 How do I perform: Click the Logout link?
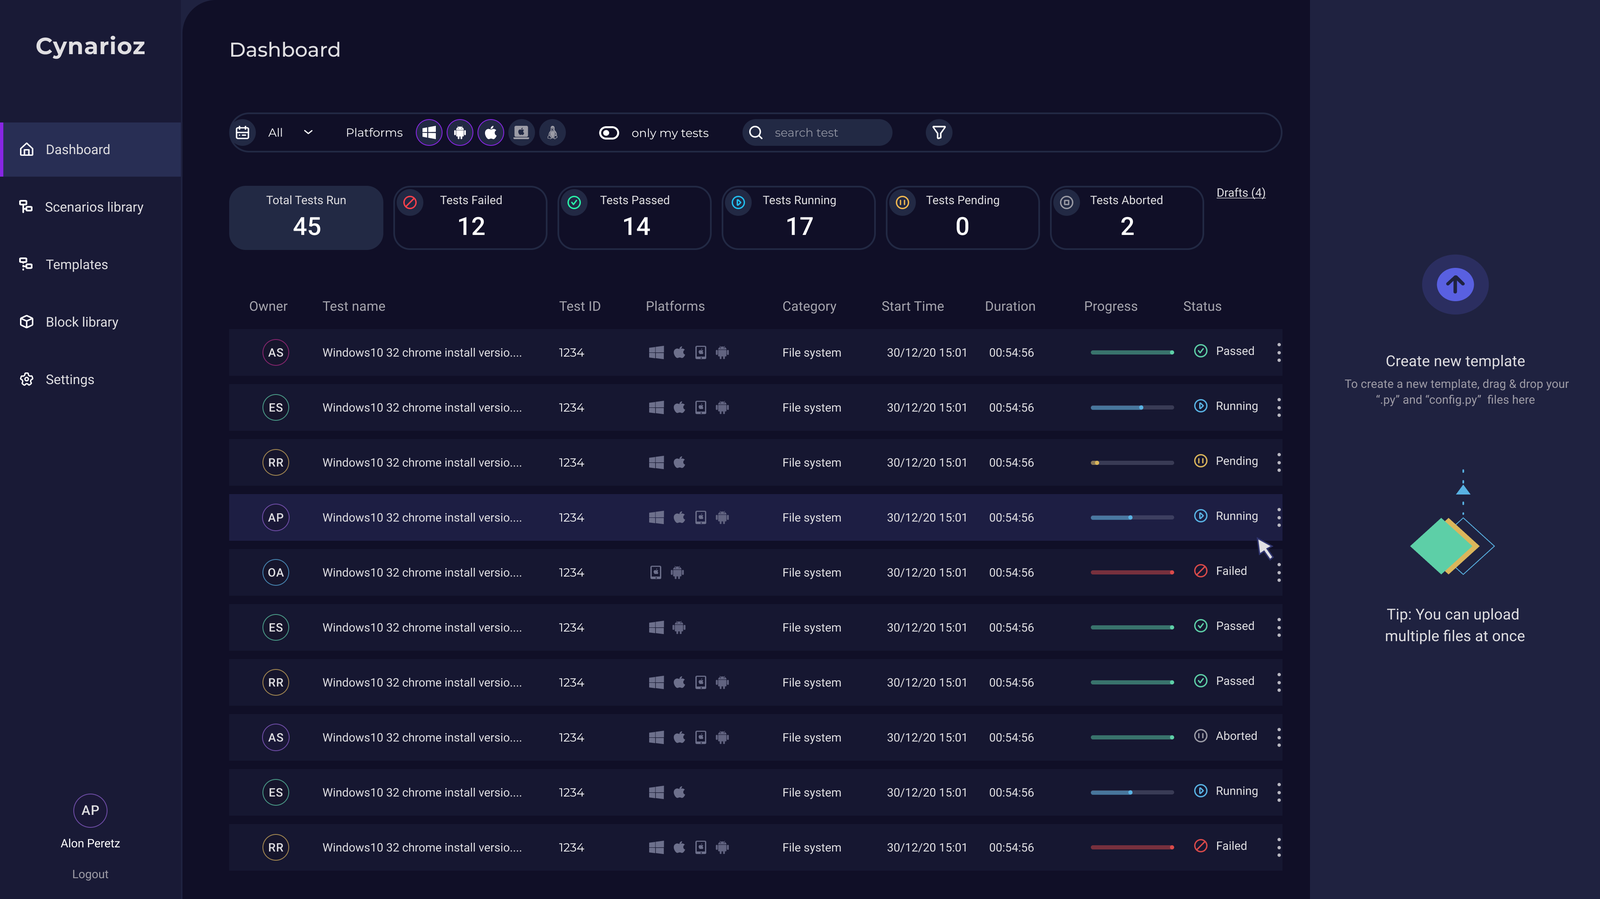[x=90, y=874]
